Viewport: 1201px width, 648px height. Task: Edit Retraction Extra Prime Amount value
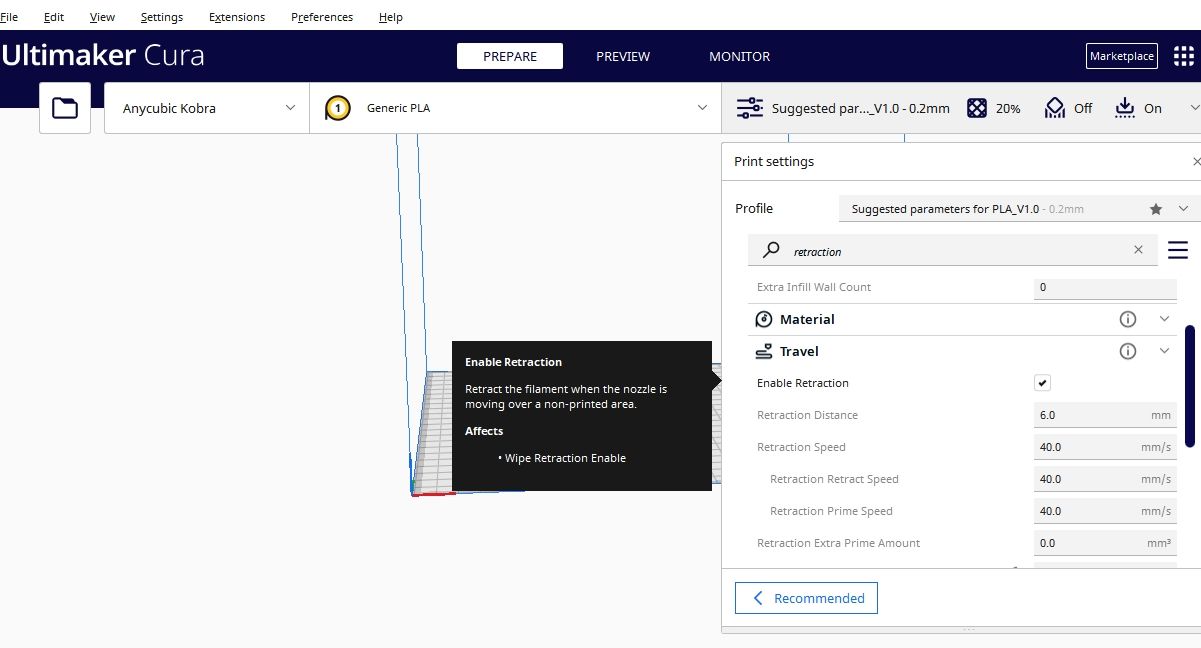click(x=1105, y=543)
